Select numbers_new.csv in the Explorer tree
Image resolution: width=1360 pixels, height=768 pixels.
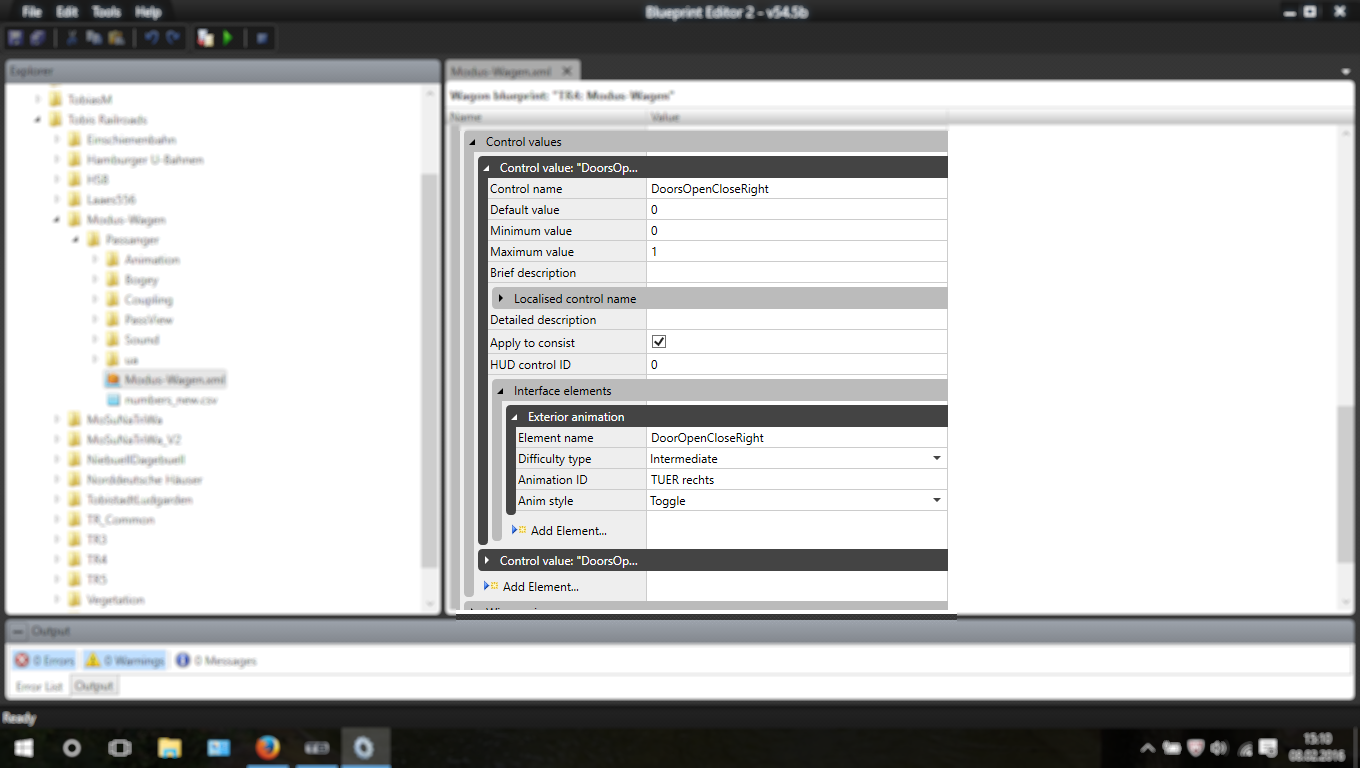[160, 400]
